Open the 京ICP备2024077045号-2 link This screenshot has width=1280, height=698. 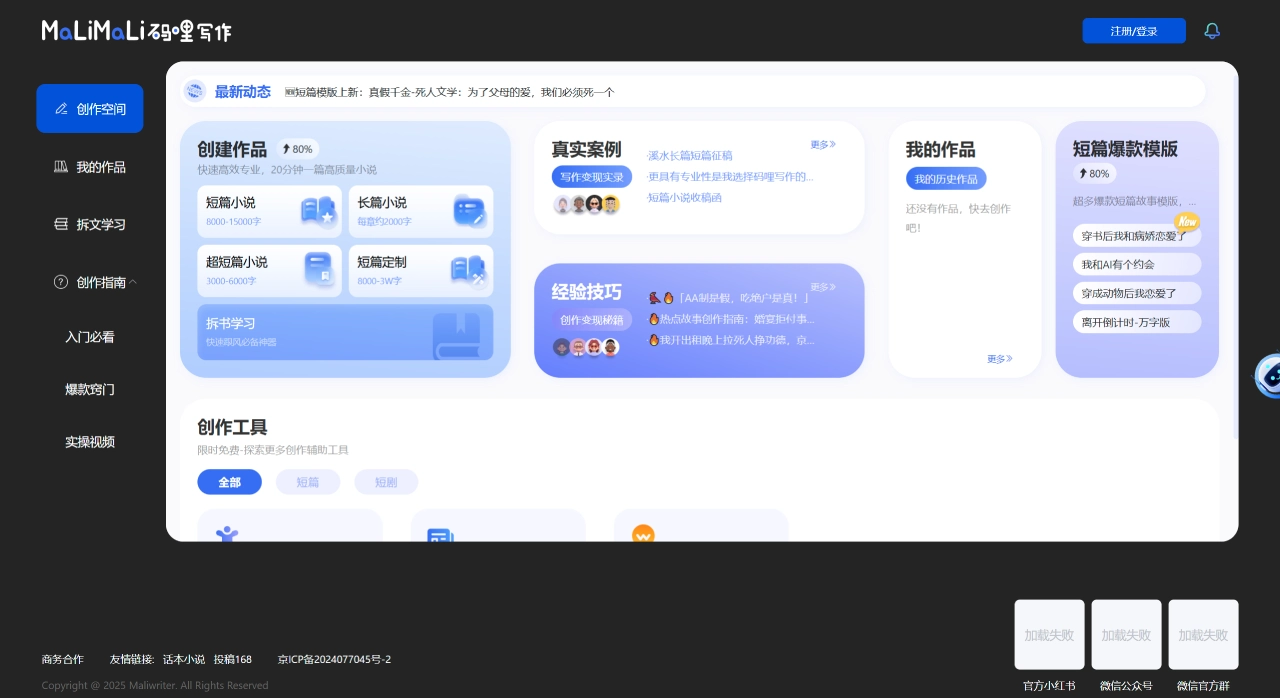tap(335, 659)
